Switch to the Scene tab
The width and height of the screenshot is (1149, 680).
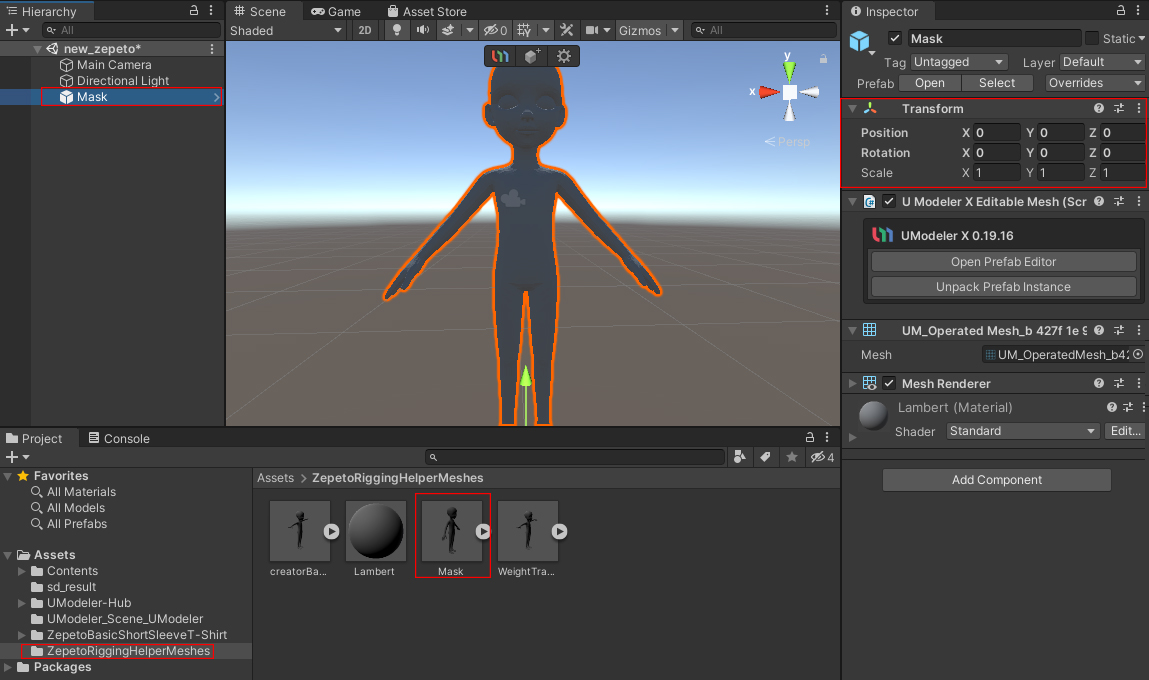click(x=260, y=11)
